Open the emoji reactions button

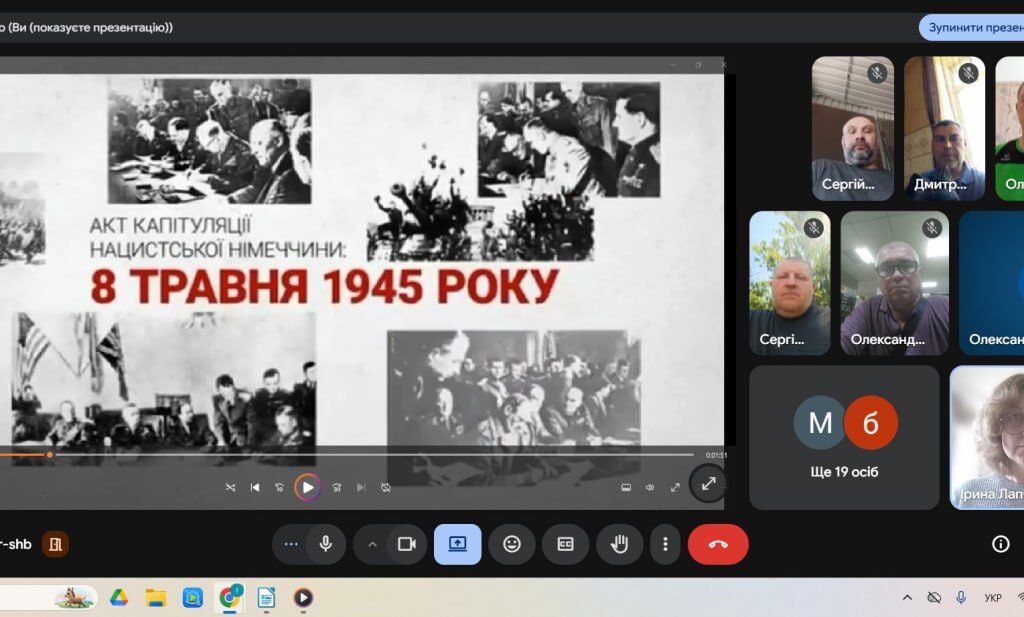pyautogui.click(x=512, y=544)
